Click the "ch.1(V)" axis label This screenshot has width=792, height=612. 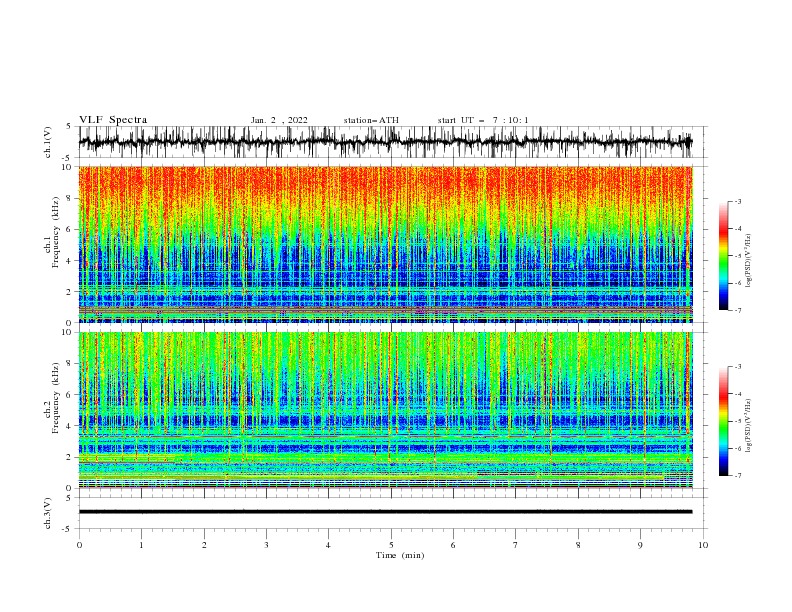48,142
